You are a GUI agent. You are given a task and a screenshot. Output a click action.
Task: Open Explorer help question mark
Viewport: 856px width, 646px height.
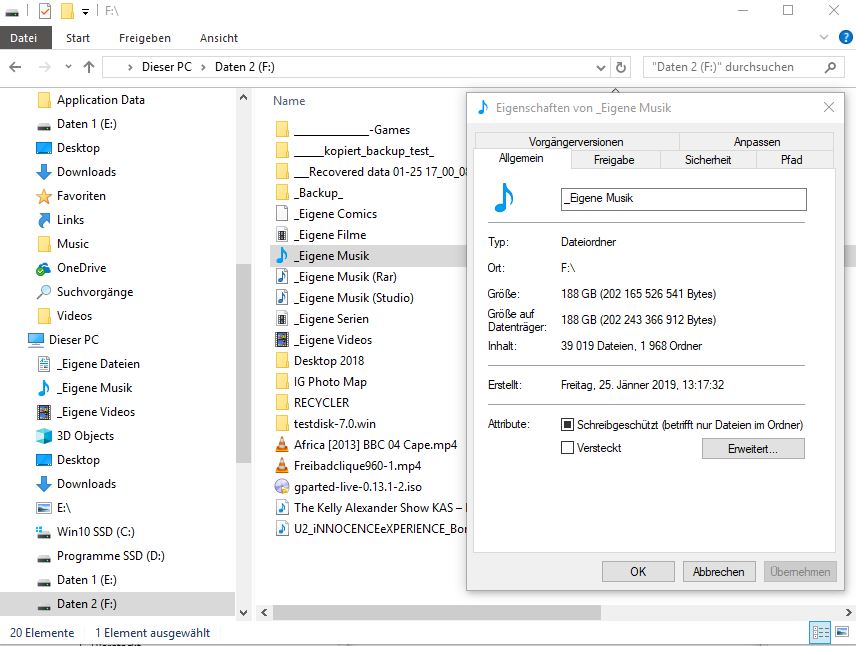(846, 37)
